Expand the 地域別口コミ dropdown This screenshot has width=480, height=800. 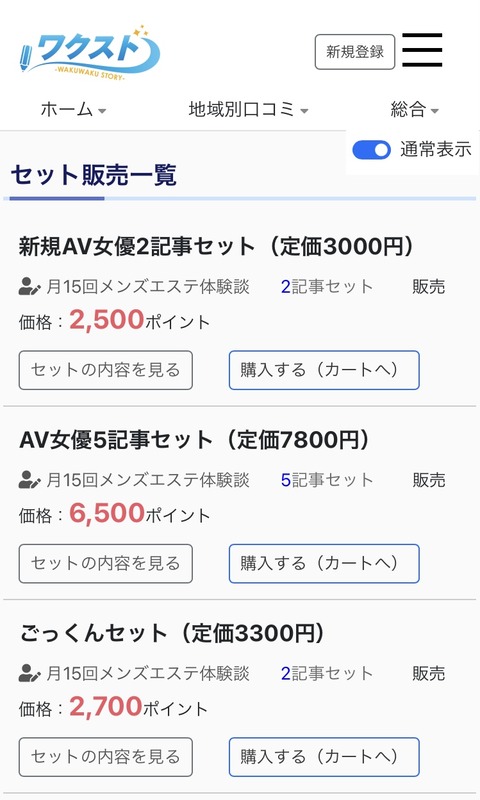(x=248, y=109)
